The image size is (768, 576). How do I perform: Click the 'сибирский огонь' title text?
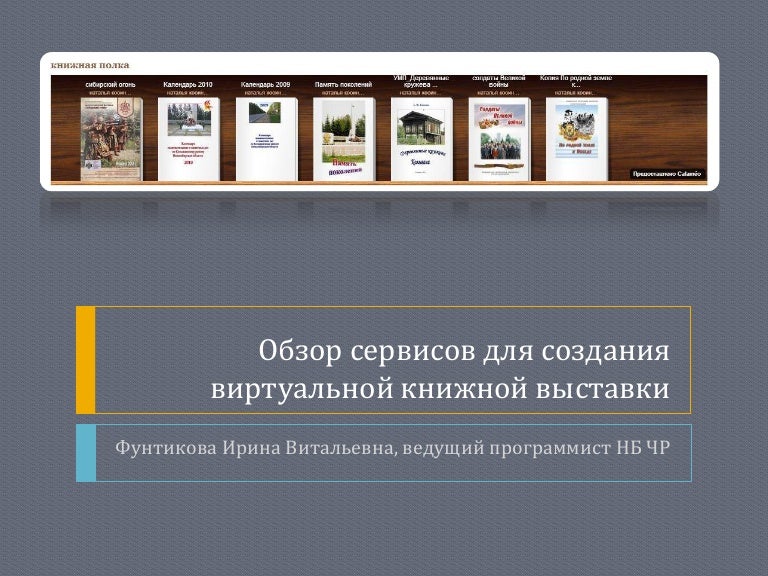coord(110,85)
